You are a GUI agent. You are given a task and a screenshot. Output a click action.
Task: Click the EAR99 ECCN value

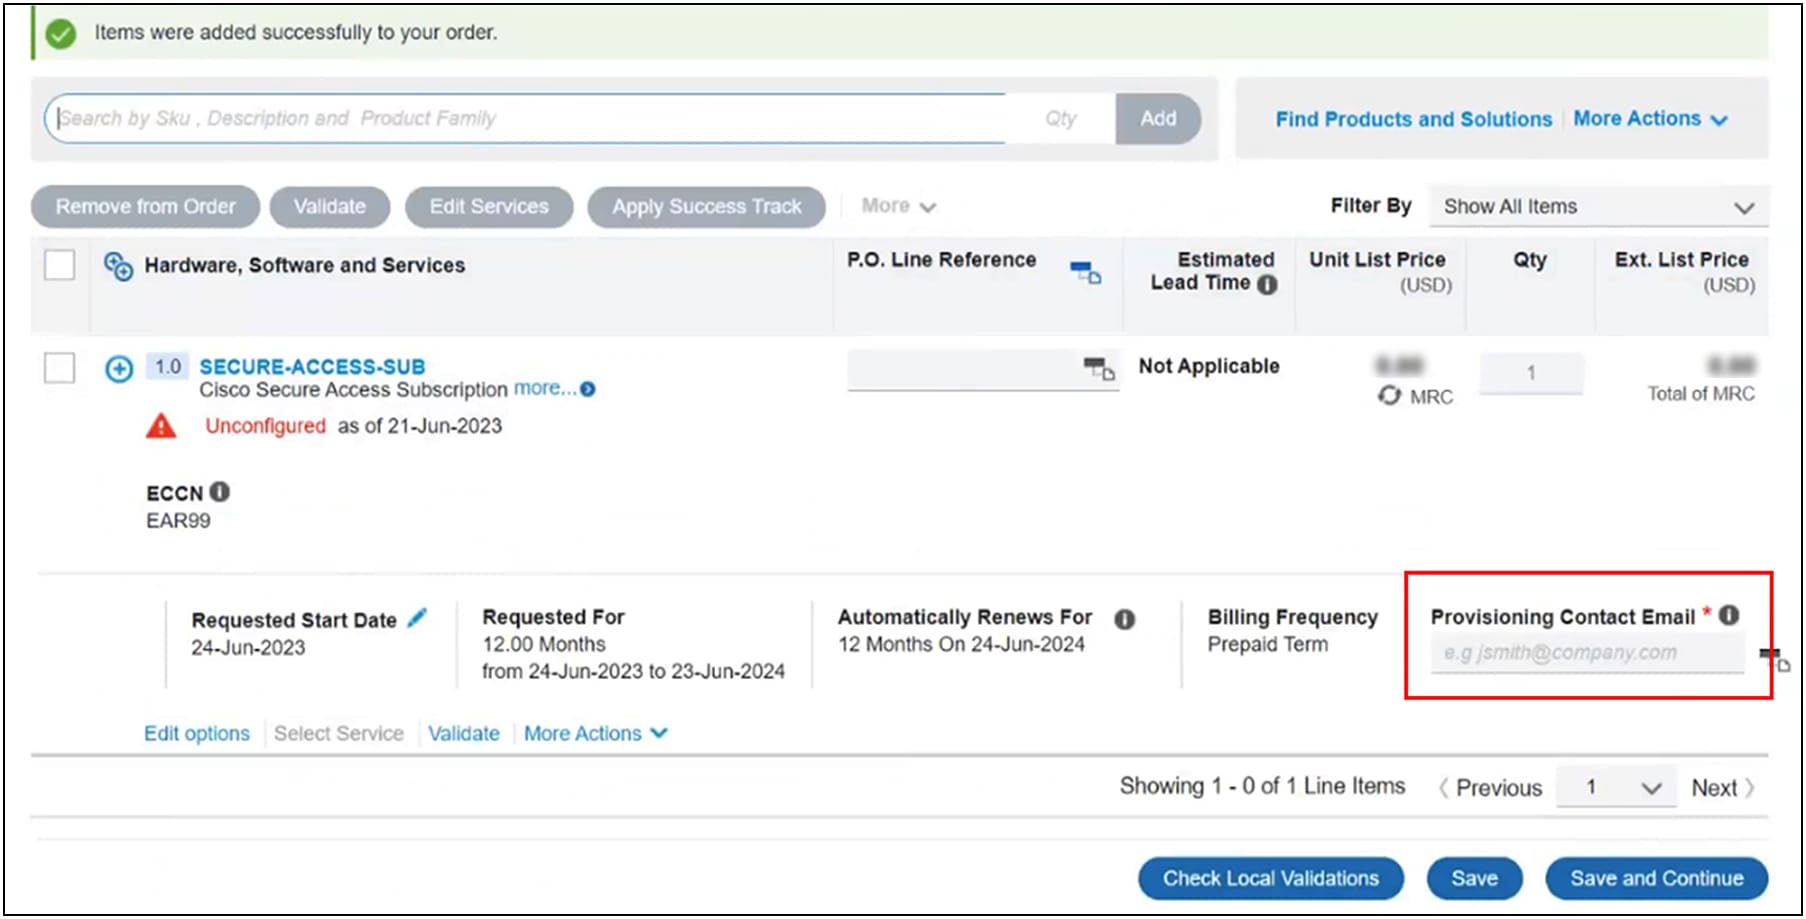pos(178,521)
